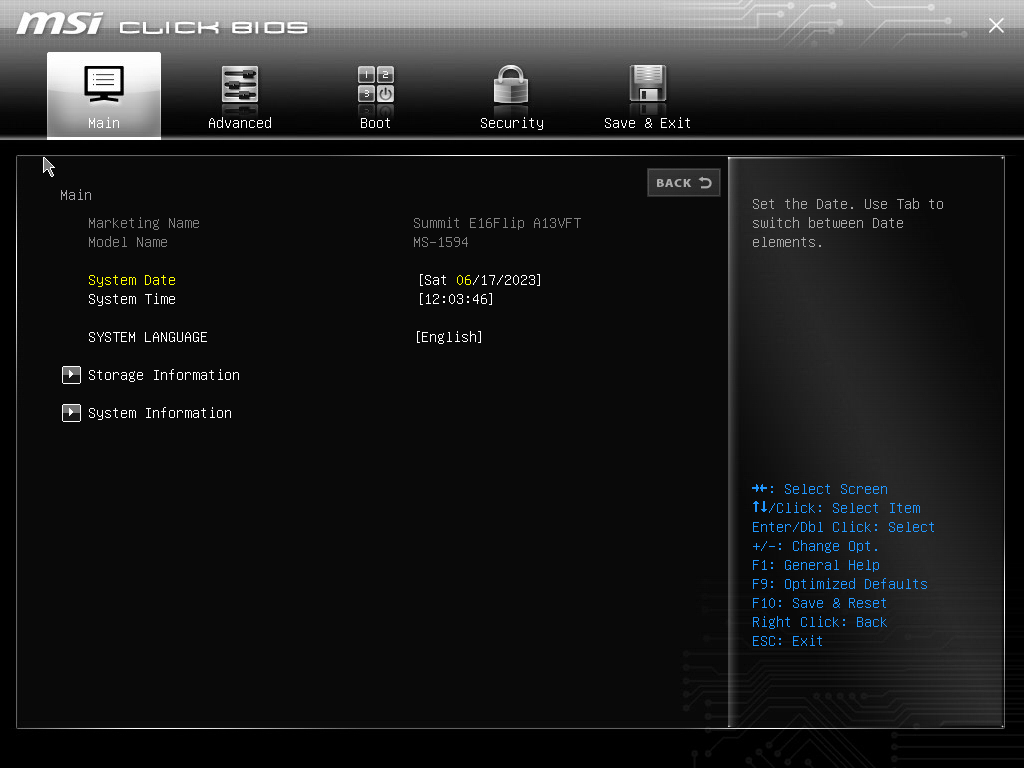Select the System Time row label
The image size is (1024, 768).
pos(132,299)
